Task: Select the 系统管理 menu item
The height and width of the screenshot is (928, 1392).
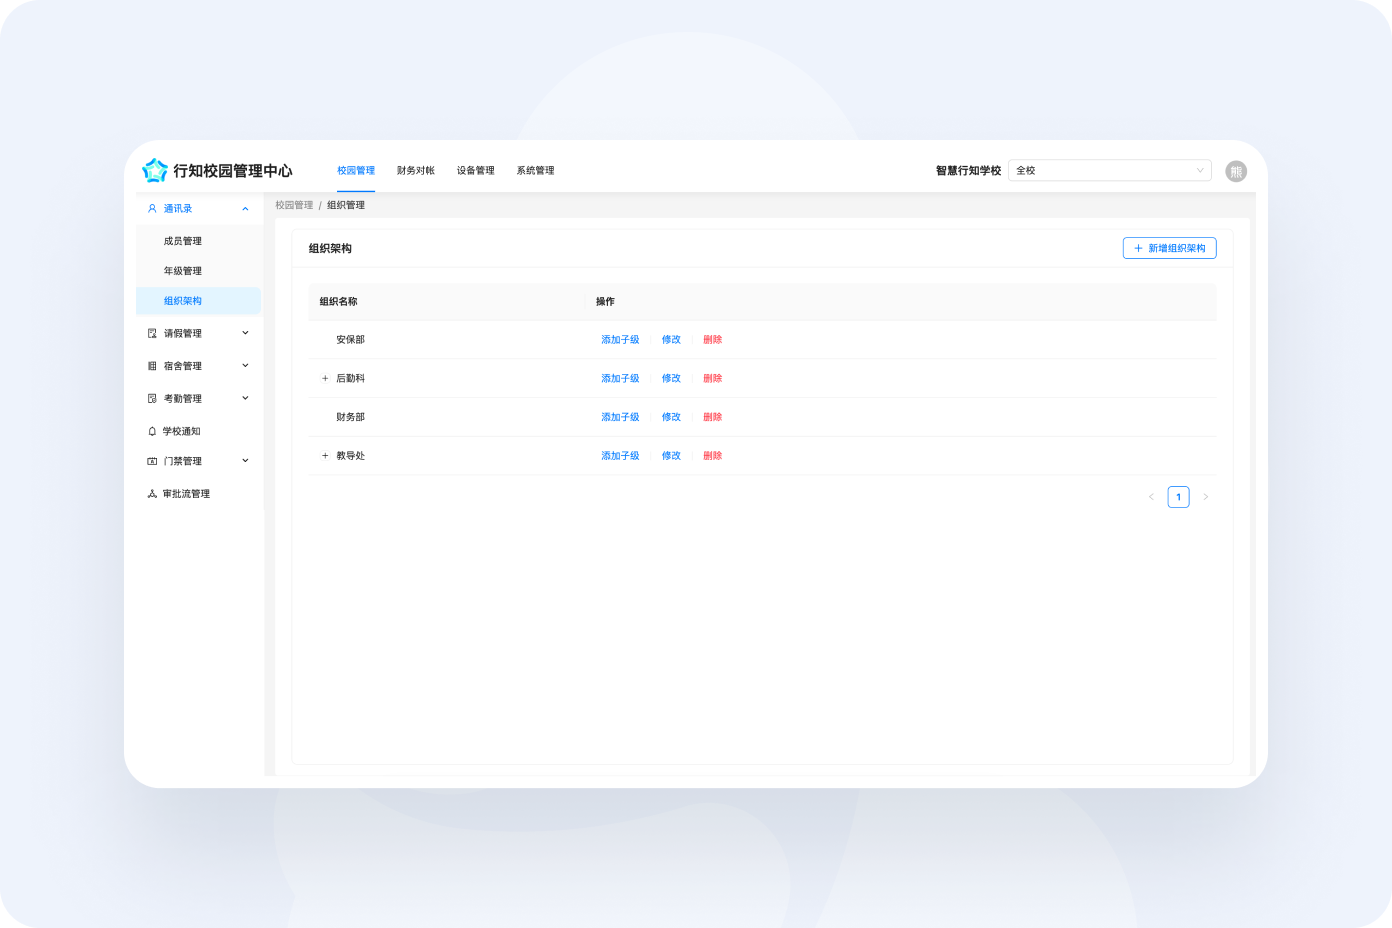Action: pos(535,170)
